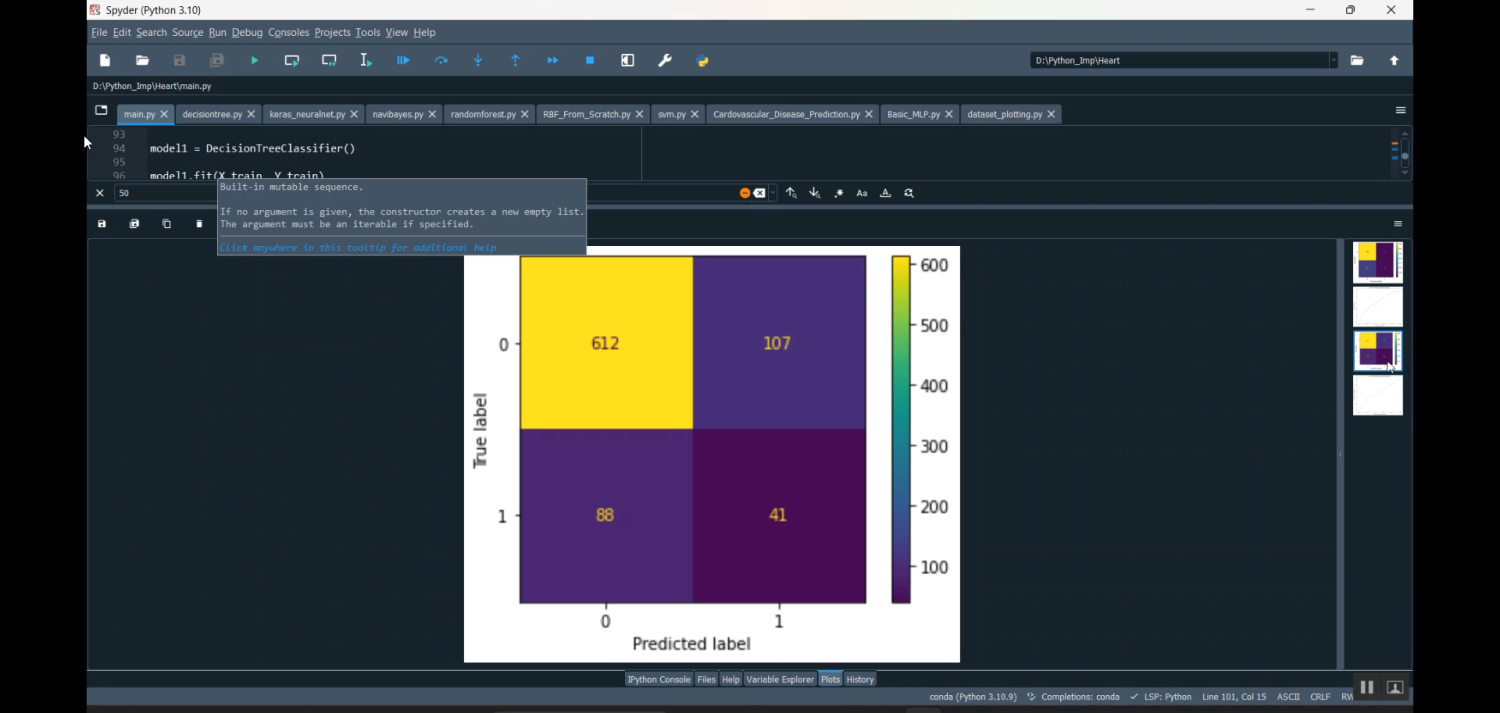Switch to the randomforest.py tab

[x=483, y=114]
